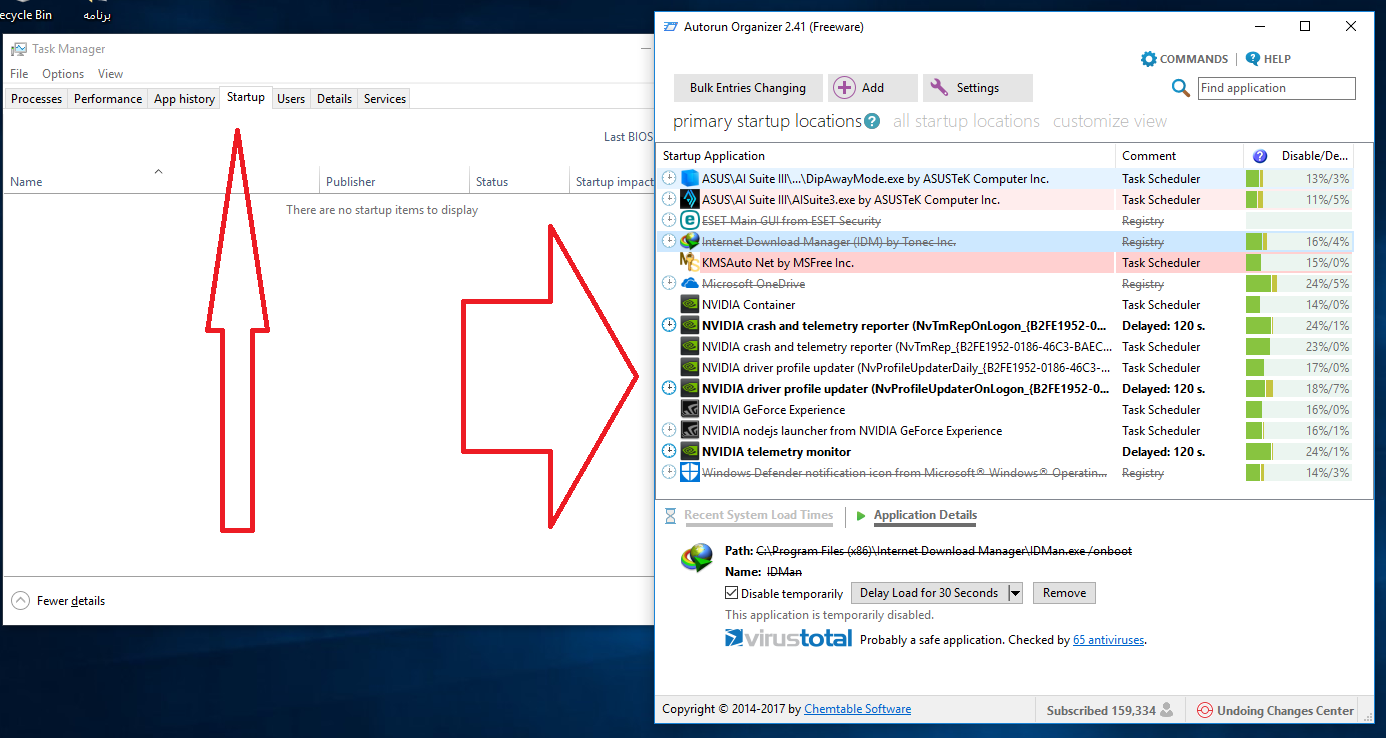Image resolution: width=1386 pixels, height=738 pixels.
Task: Open Task Manager Options menu
Action: [x=63, y=74]
